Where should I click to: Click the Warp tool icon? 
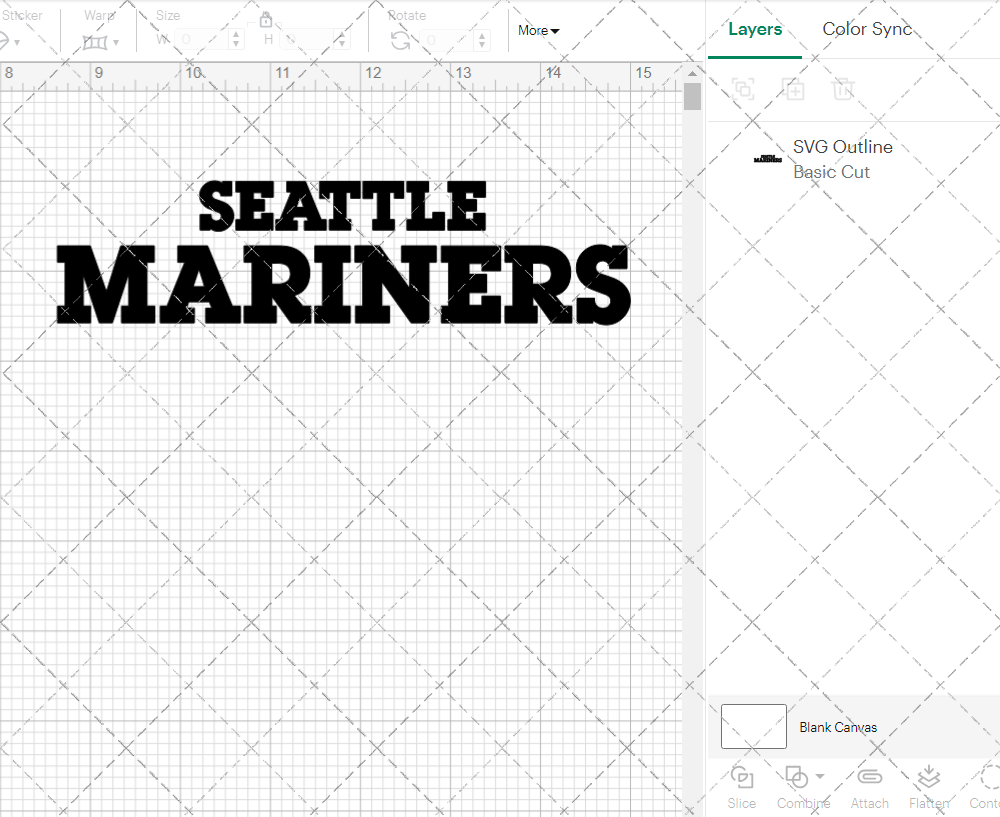click(x=97, y=41)
